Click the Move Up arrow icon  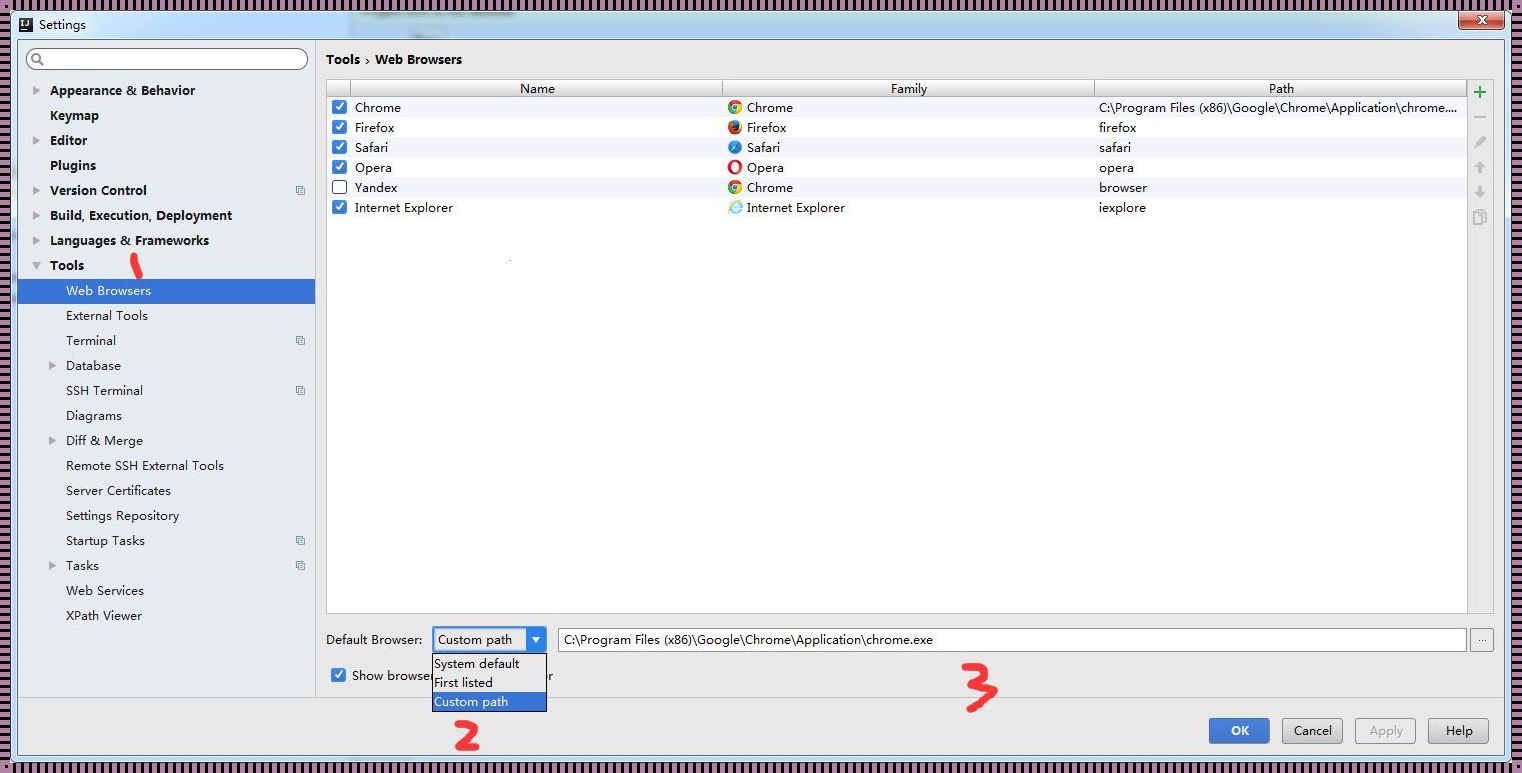coord(1480,167)
